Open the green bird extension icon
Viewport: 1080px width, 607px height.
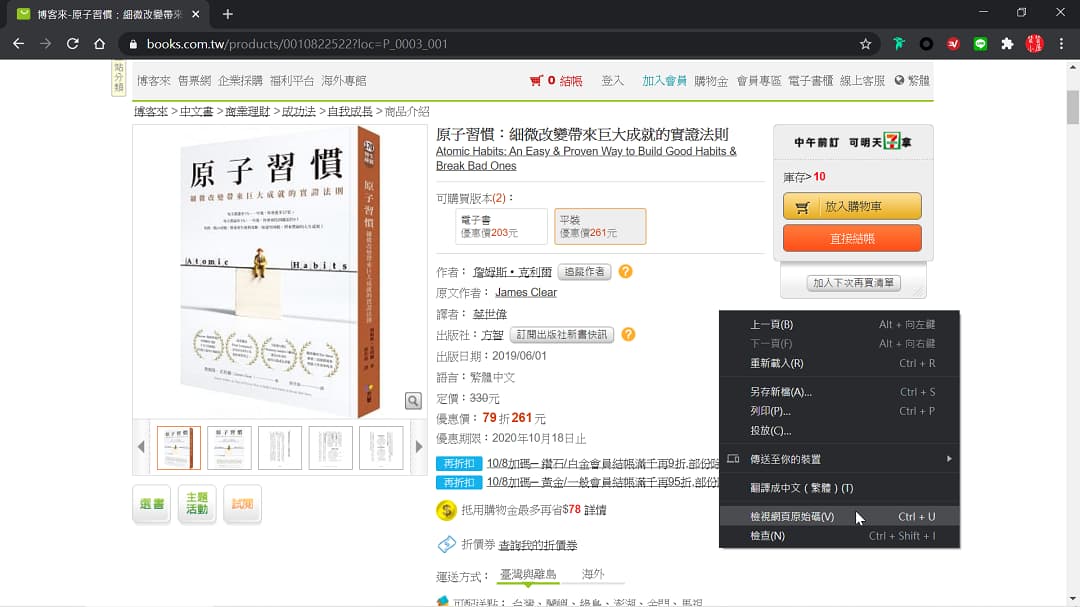[x=899, y=44]
